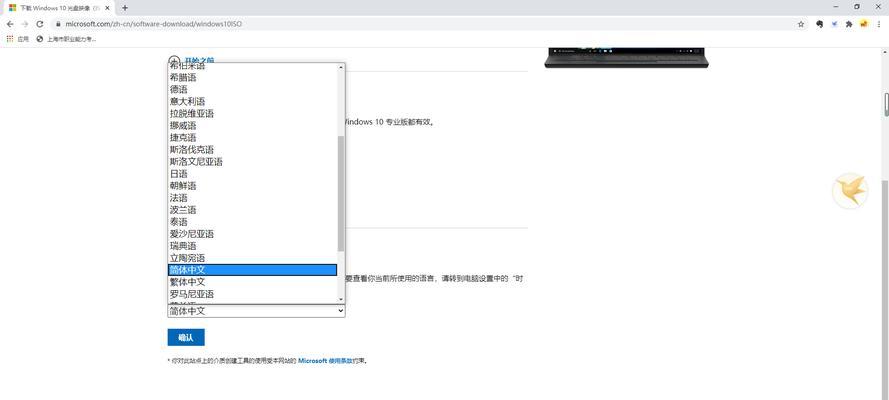
Task: Reload the Microsoft download page
Action: click(40, 24)
